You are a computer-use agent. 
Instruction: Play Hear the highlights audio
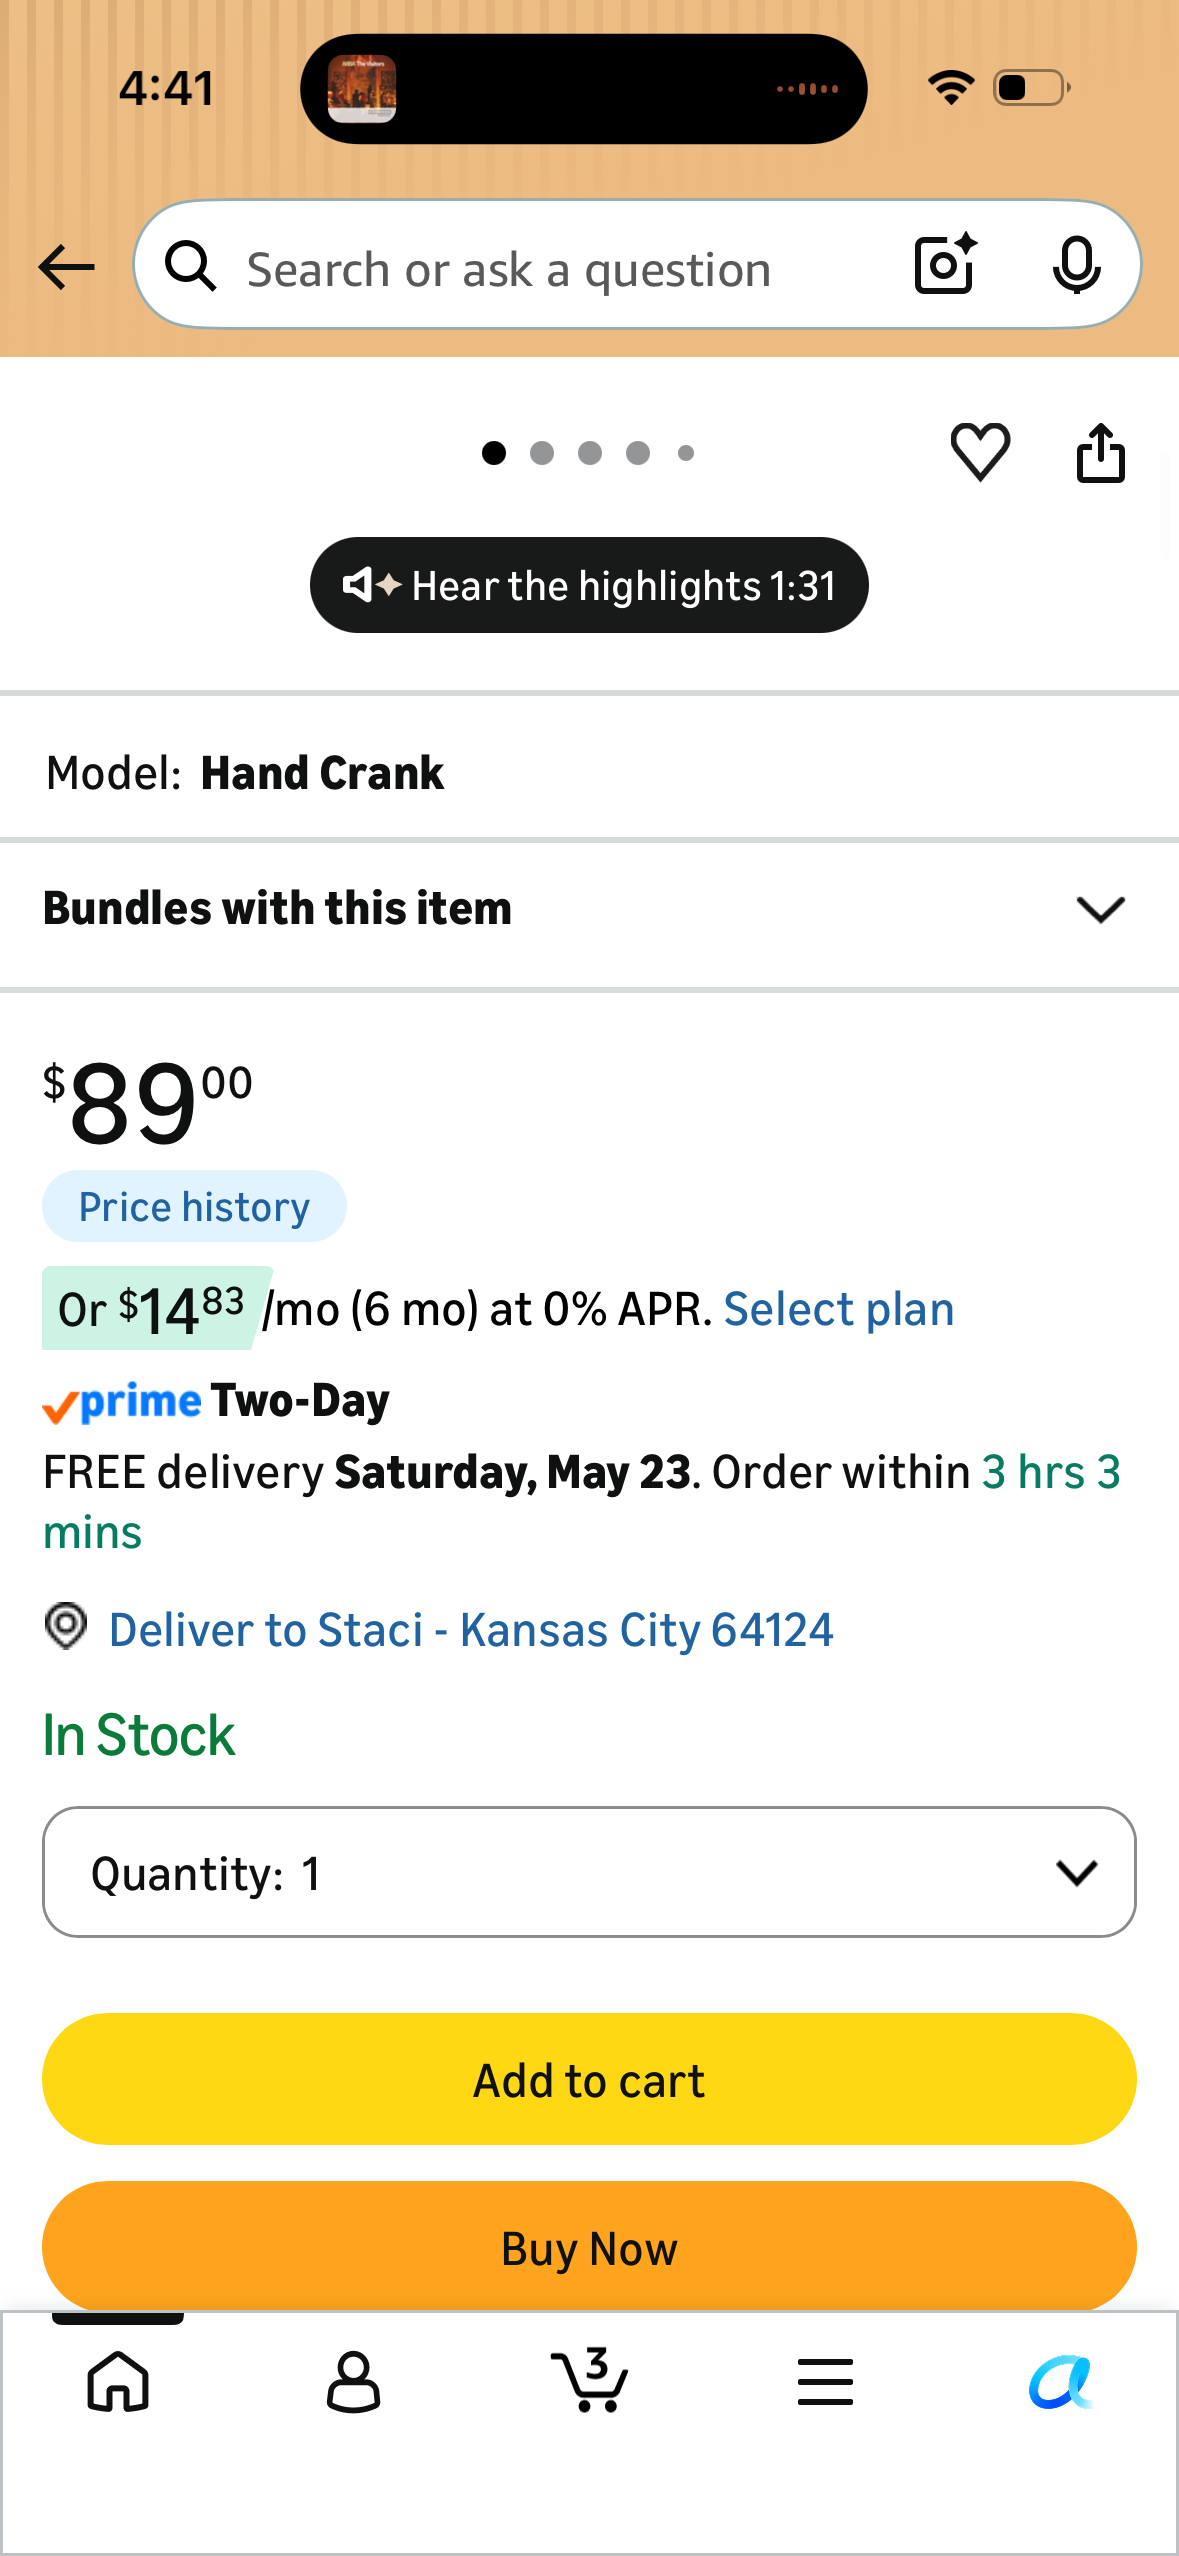point(589,585)
